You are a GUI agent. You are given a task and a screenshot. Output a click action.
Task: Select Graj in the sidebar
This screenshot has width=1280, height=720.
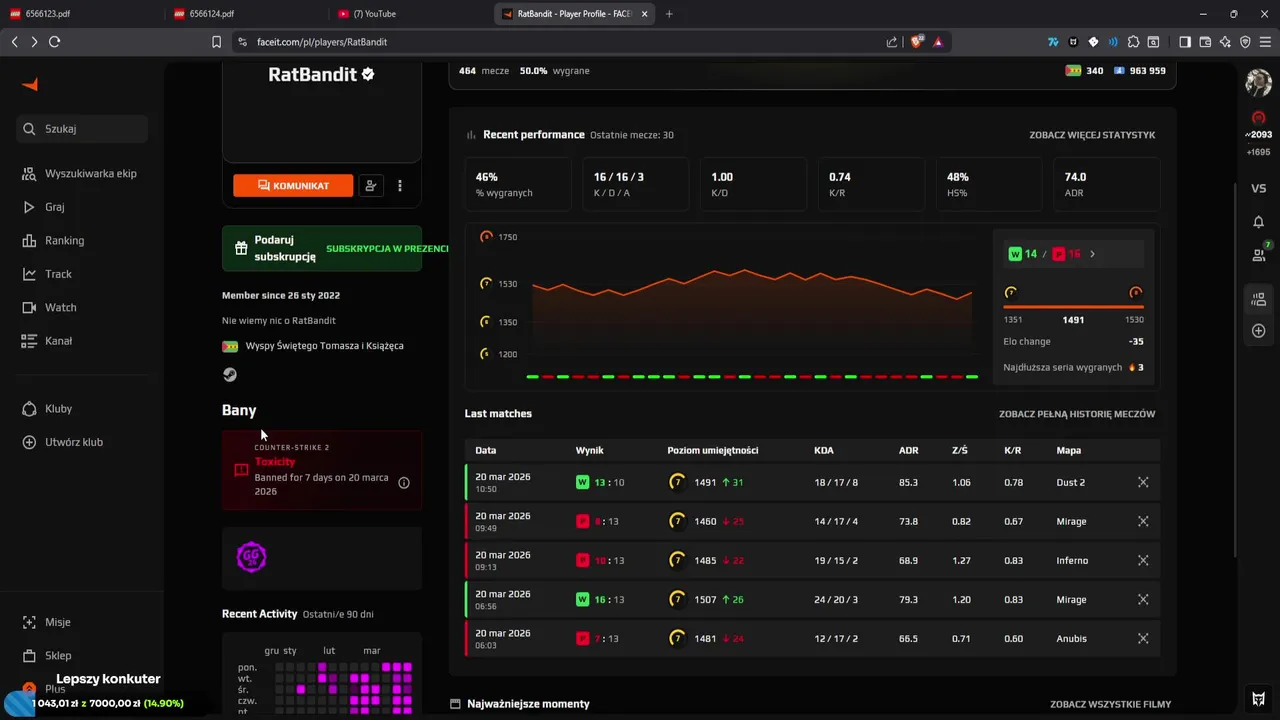pos(43,207)
